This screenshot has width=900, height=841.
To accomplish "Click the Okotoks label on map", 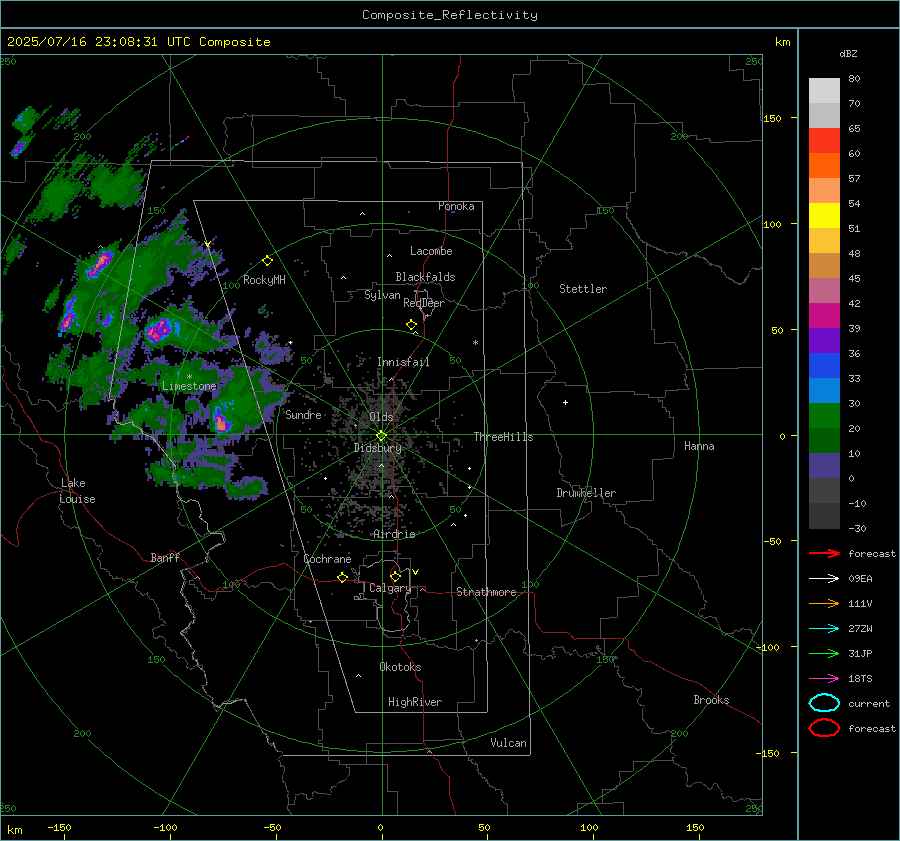I will (400, 667).
